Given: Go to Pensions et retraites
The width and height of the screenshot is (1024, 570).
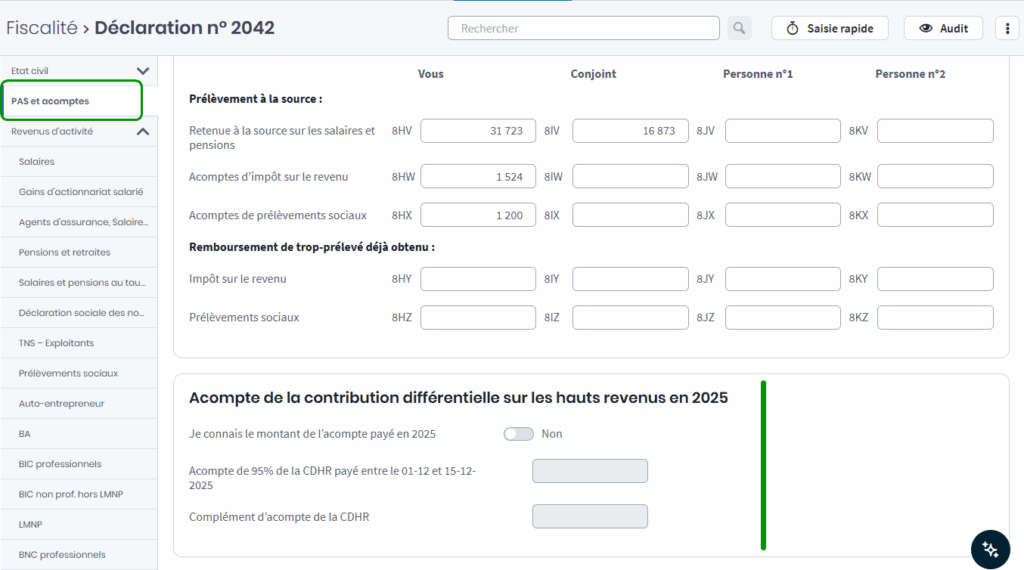Looking at the screenshot, I should tap(65, 252).
